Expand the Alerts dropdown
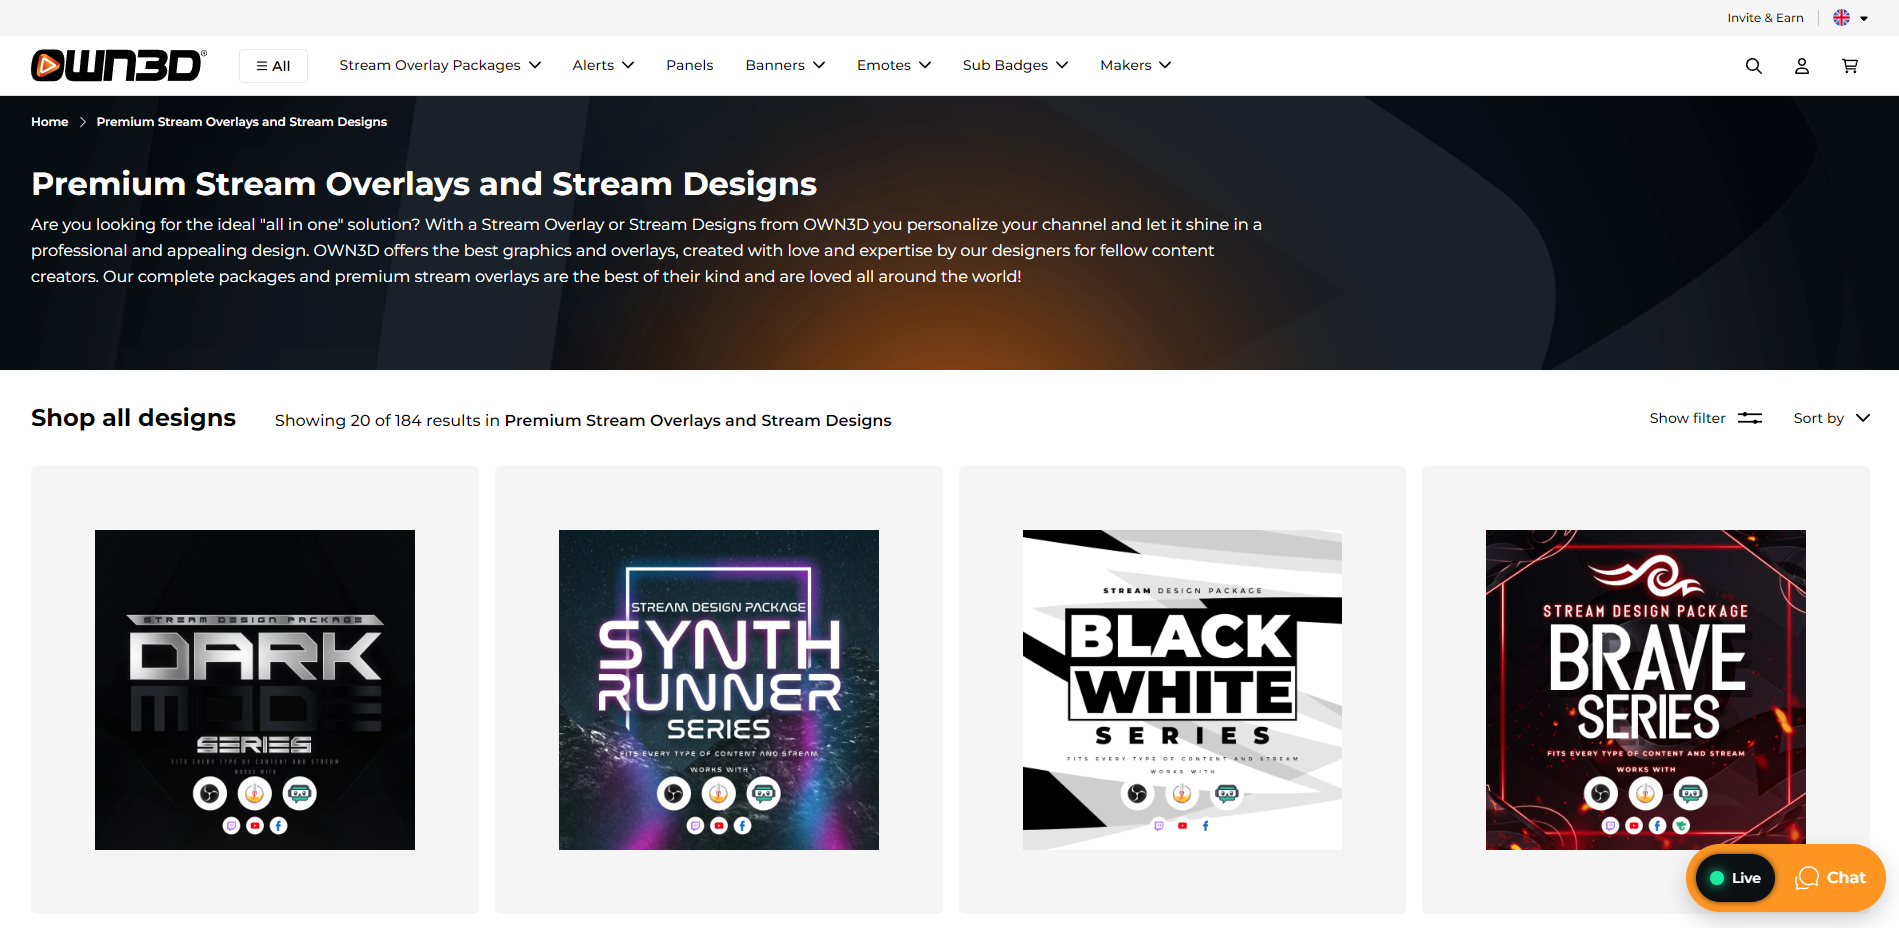This screenshot has height=928, width=1899. [602, 65]
